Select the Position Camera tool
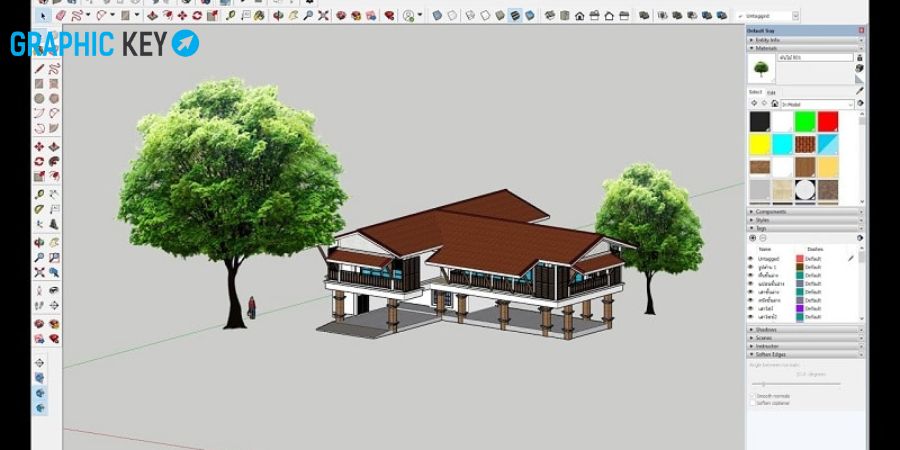The width and height of the screenshot is (900, 450). [39, 290]
